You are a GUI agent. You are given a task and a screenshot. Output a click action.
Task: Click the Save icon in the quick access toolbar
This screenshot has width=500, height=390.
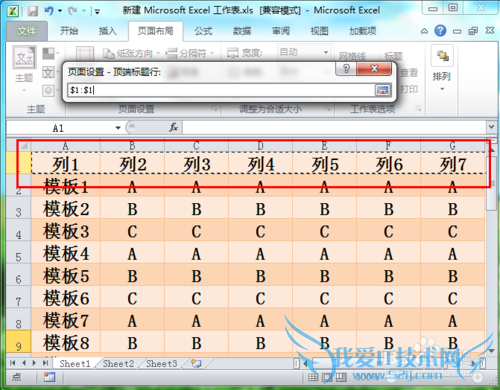coord(33,11)
